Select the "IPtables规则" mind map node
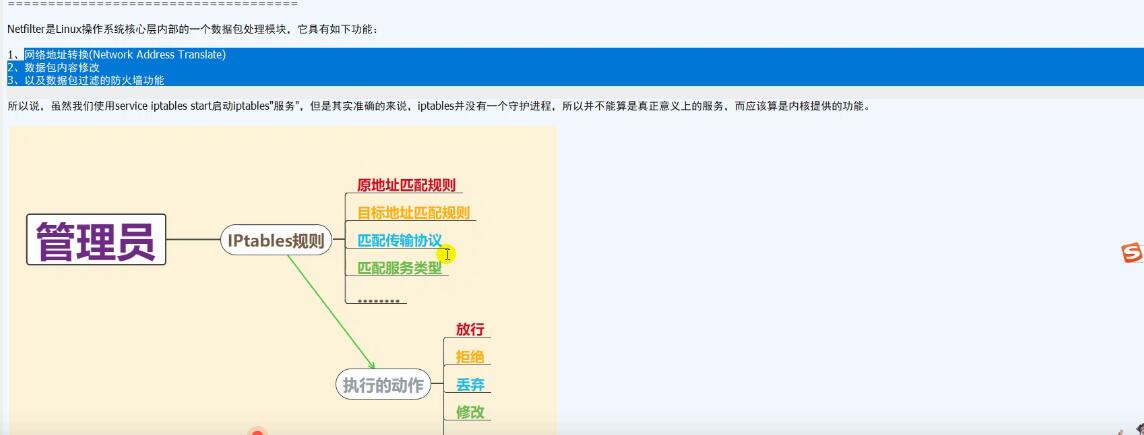 coord(276,240)
